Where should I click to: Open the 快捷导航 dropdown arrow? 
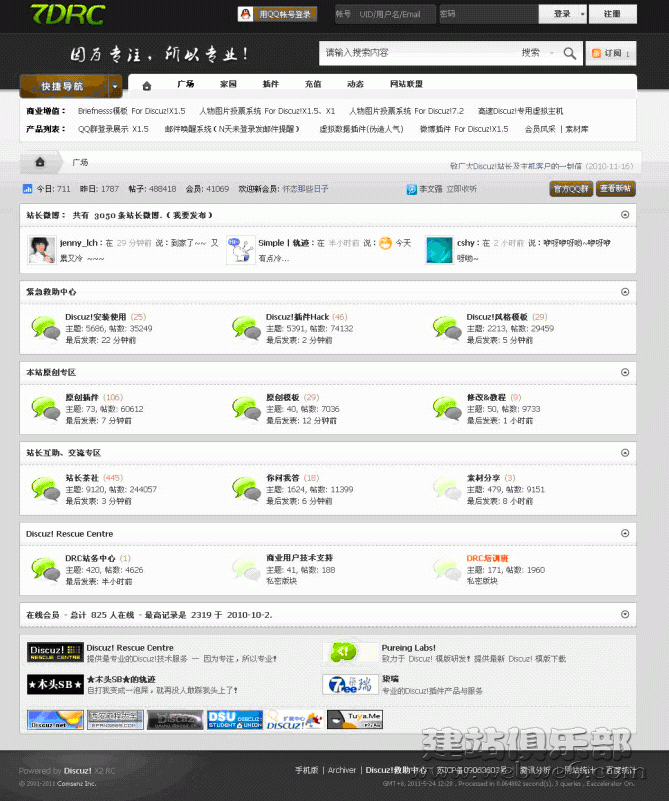click(115, 86)
